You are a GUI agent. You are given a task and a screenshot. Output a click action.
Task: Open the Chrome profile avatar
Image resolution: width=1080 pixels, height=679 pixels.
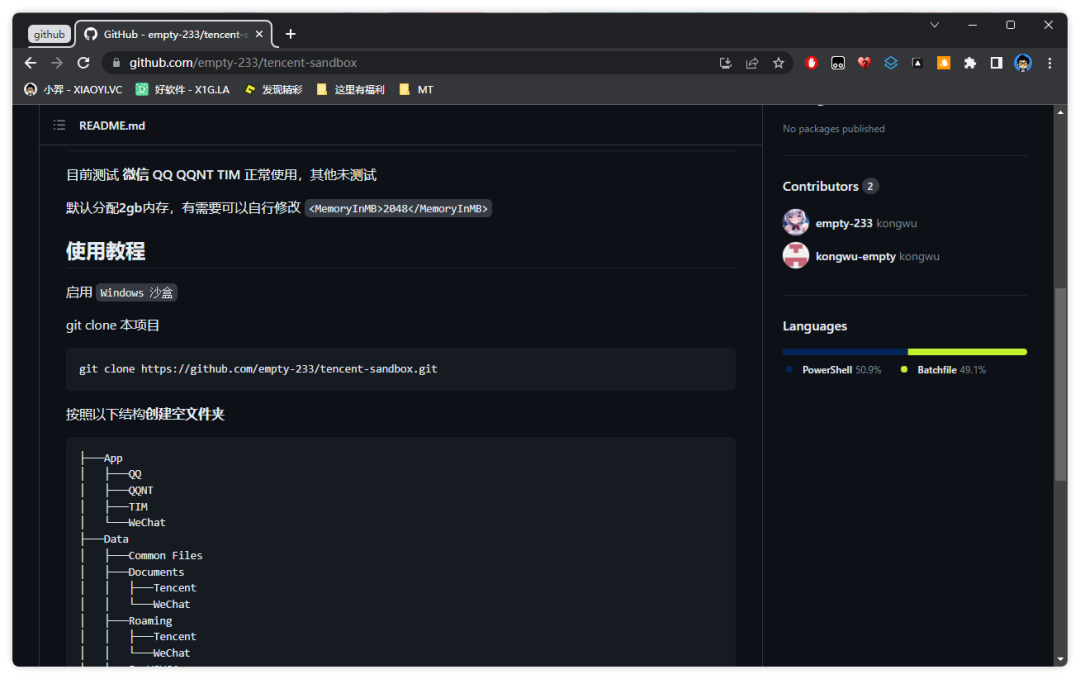1022,63
